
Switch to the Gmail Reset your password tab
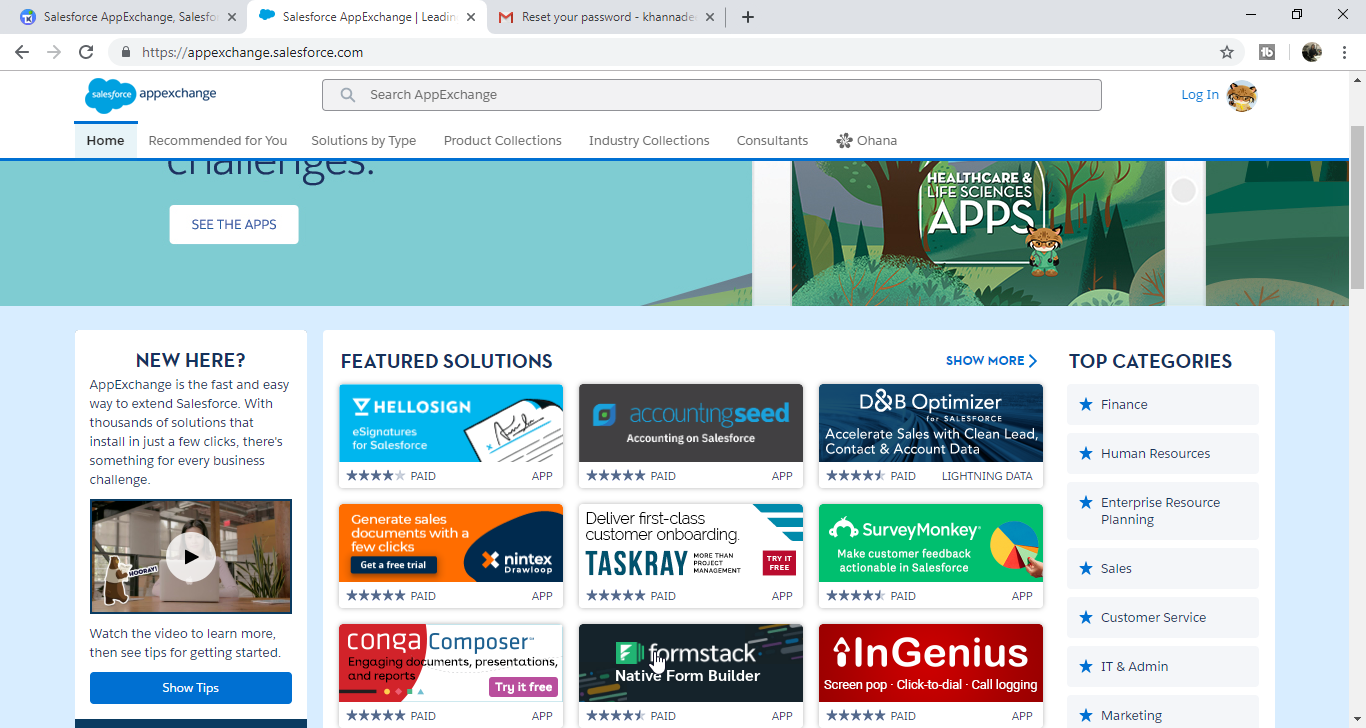606,17
